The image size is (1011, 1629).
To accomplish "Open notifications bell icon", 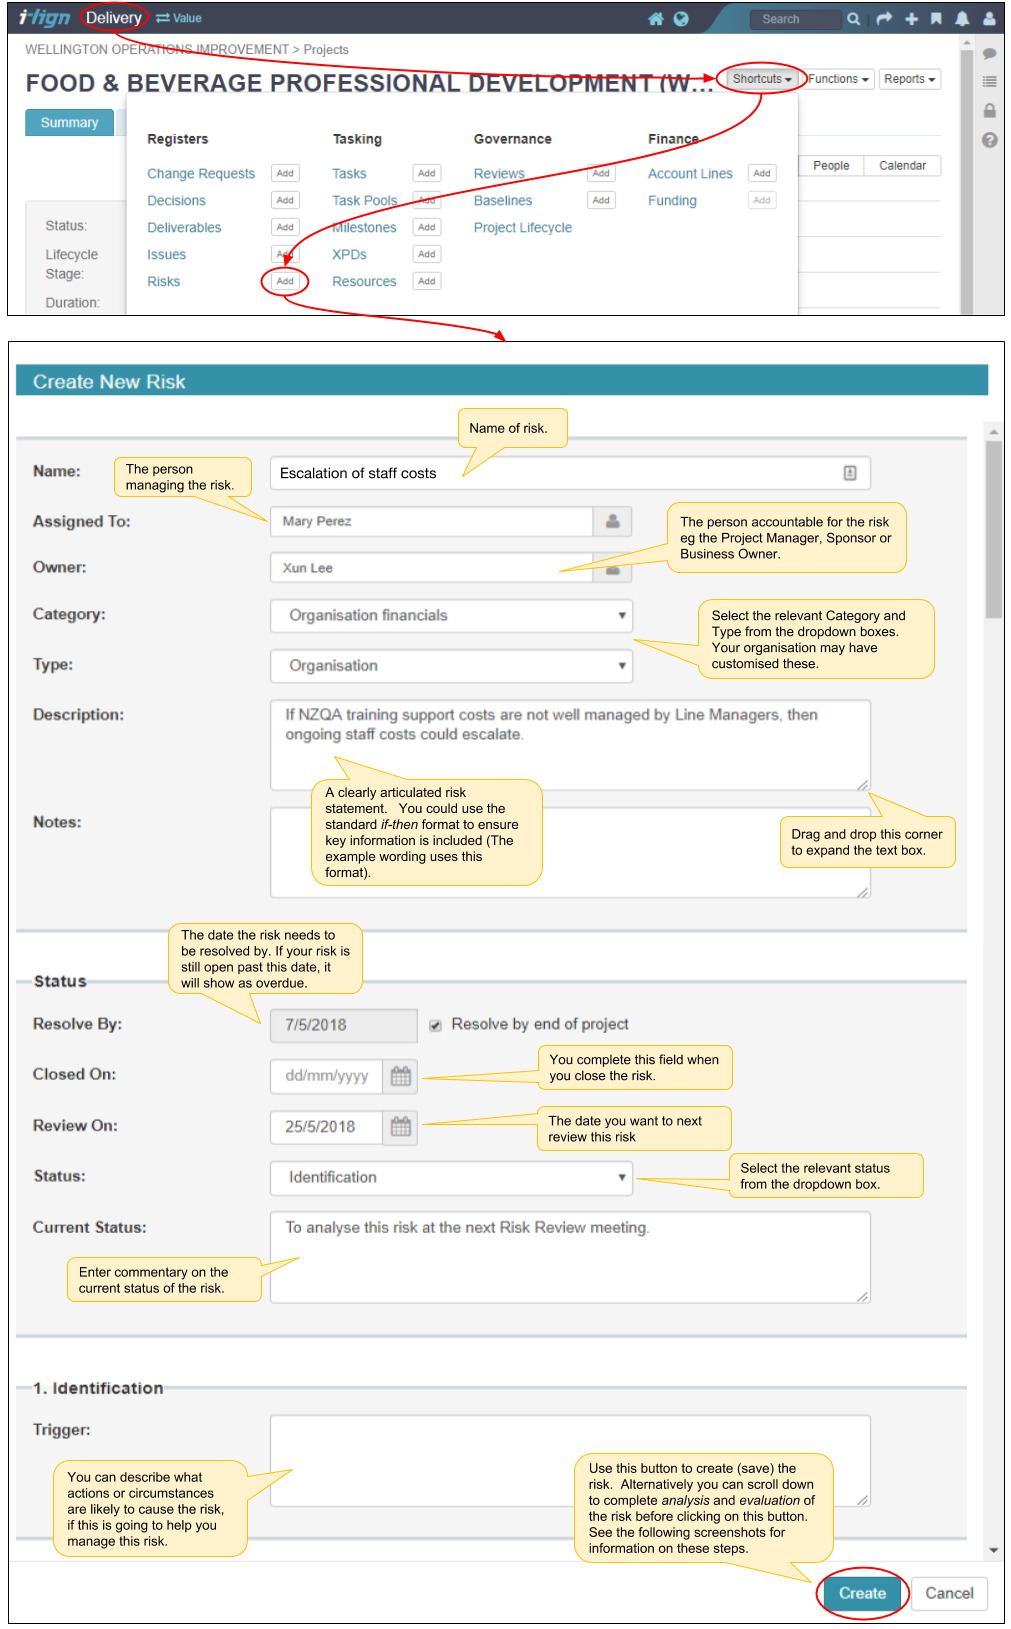I will pyautogui.click(x=962, y=19).
